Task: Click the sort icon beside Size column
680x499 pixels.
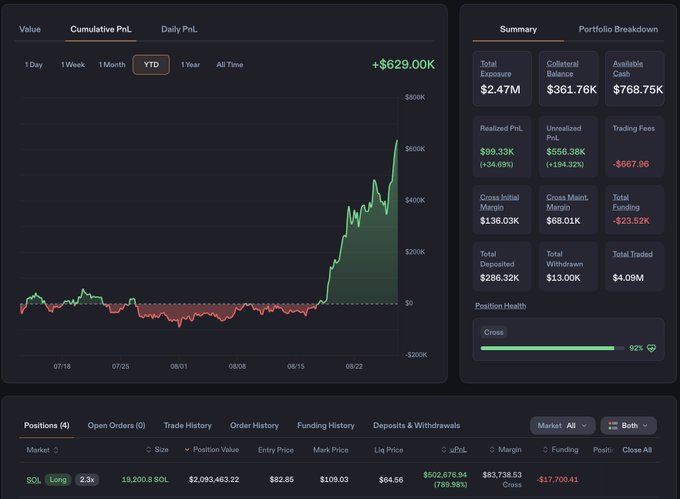Action: coord(148,450)
